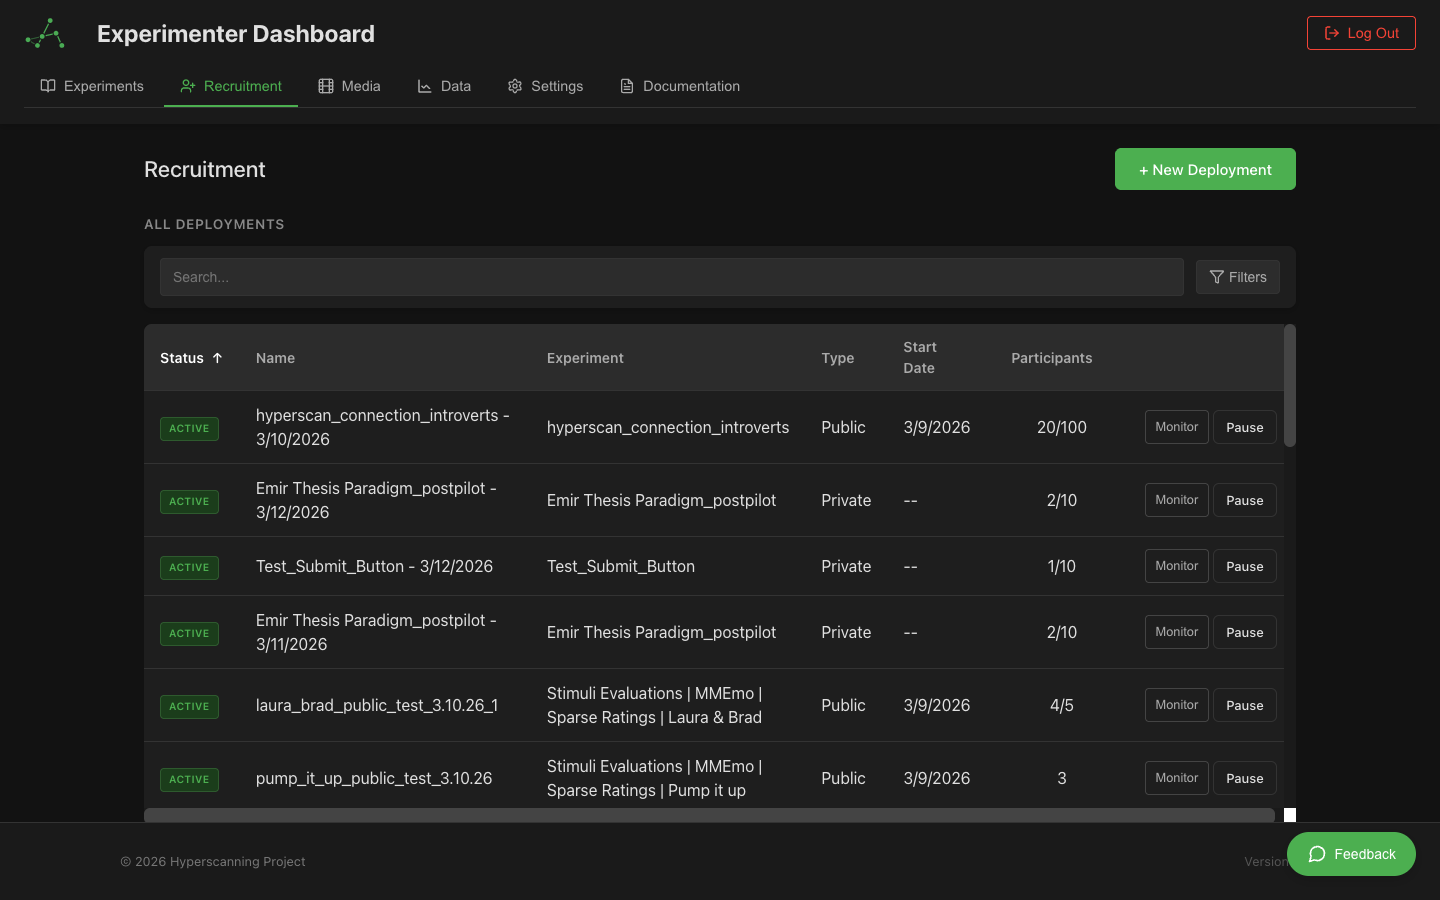The height and width of the screenshot is (900, 1440).
Task: Open the Media grid icon
Action: click(325, 86)
